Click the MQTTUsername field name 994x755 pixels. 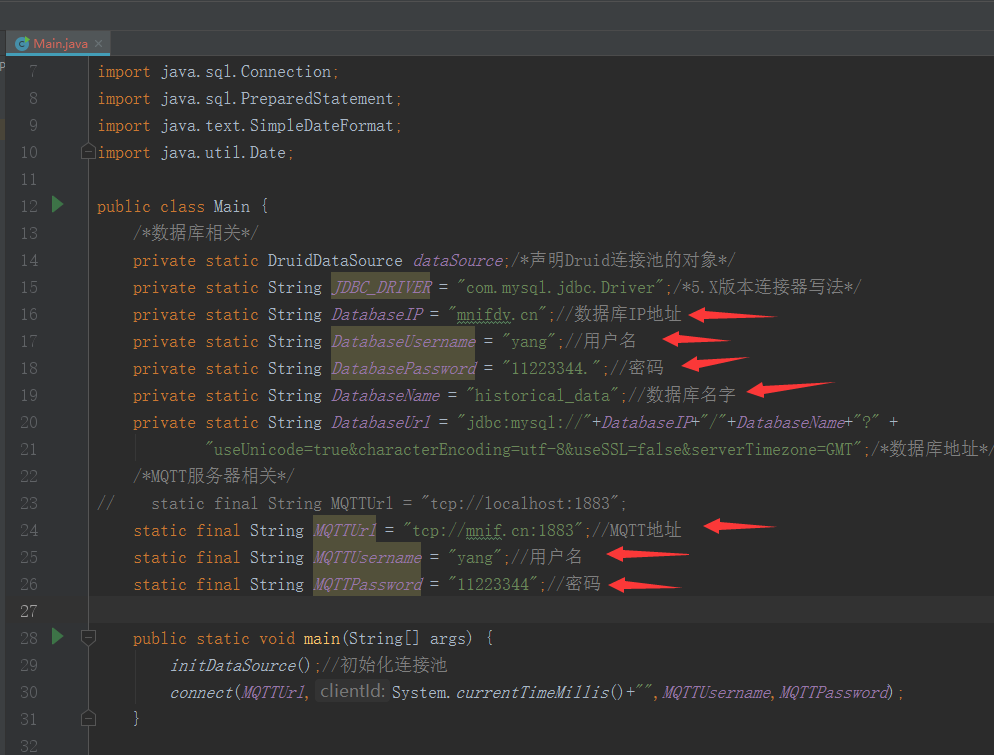368,557
